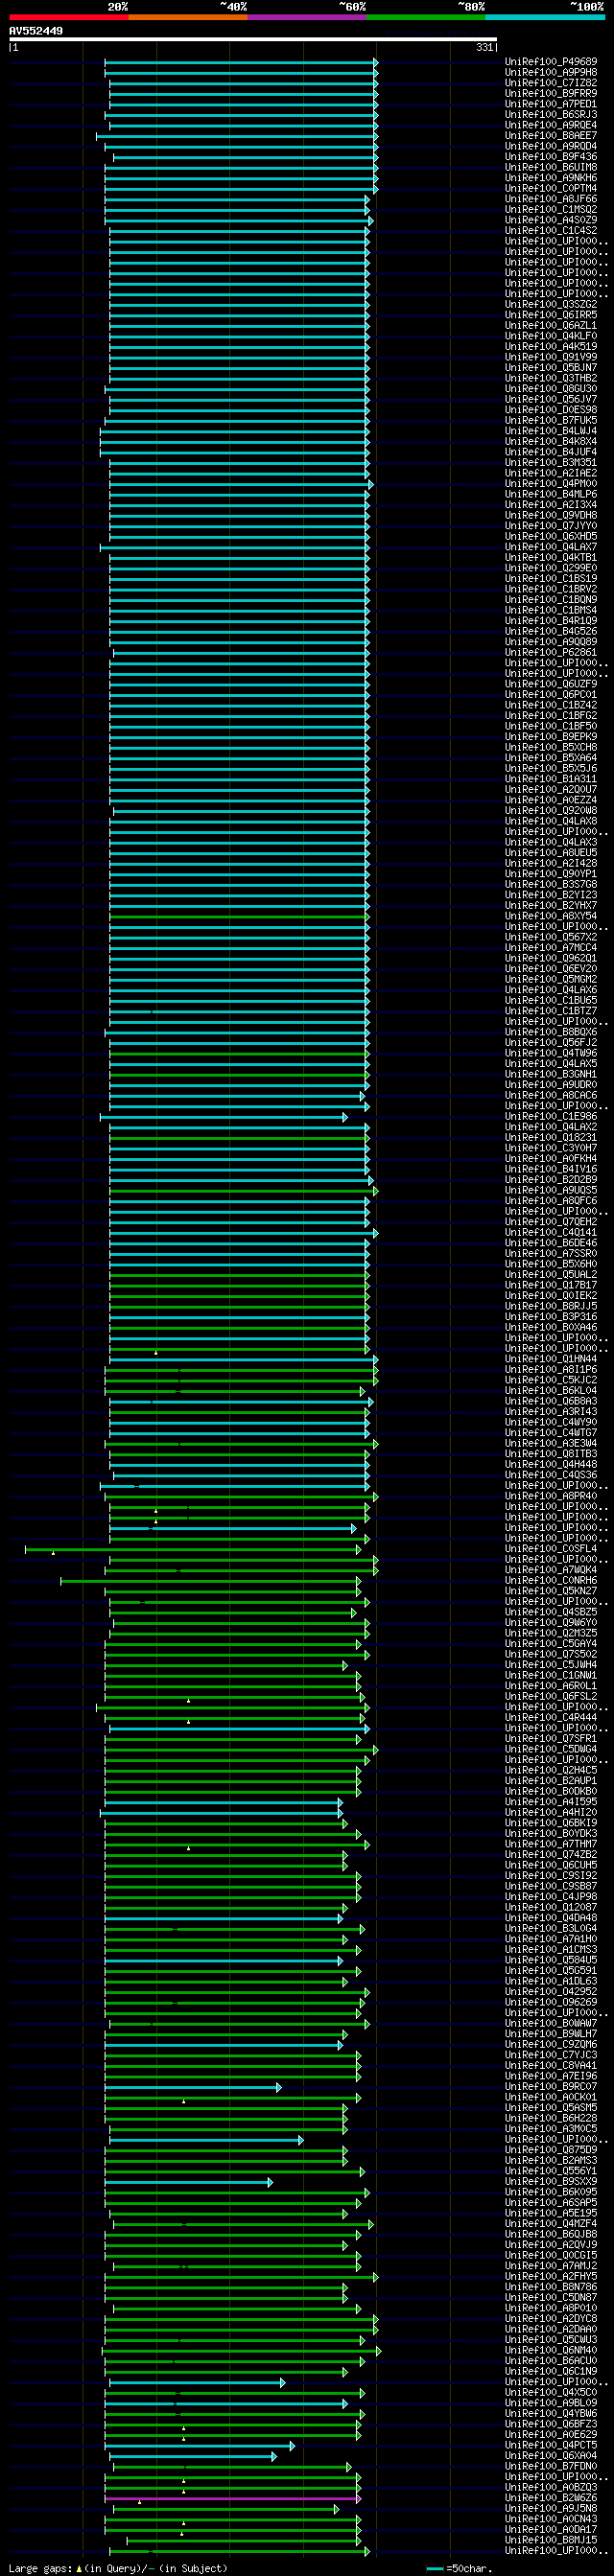Viewport: 614px width, 2576px height.
Task: Select hit label UniRef100_B9F436
Action: coord(551,156)
